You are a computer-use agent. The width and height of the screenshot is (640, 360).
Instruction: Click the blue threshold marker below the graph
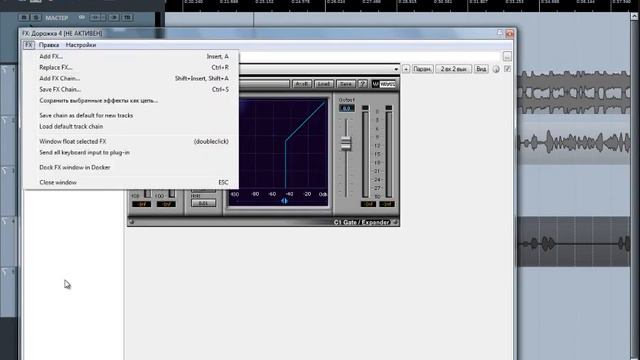coord(284,201)
